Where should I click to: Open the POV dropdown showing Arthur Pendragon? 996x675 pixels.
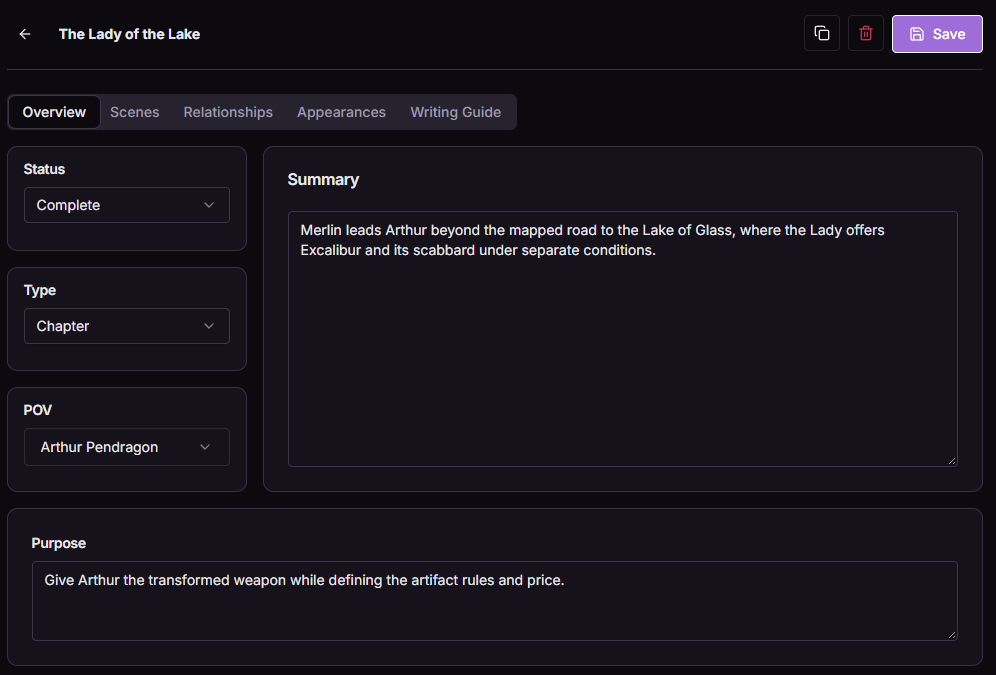126,447
